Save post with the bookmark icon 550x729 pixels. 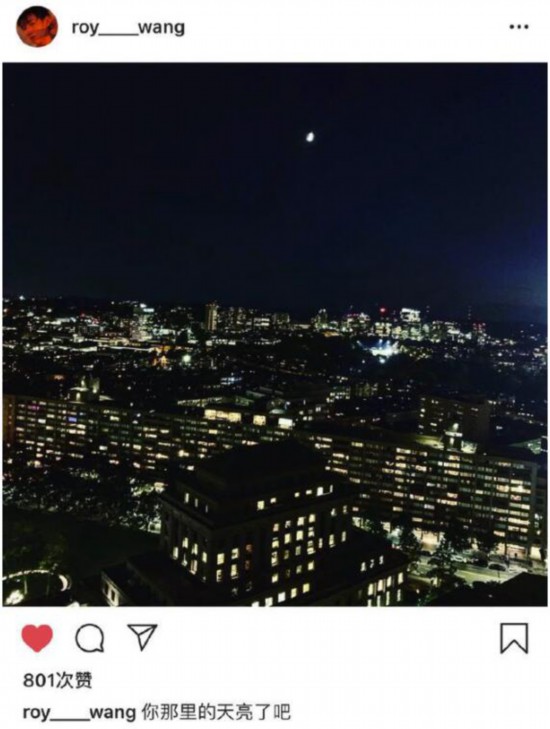(x=514, y=638)
